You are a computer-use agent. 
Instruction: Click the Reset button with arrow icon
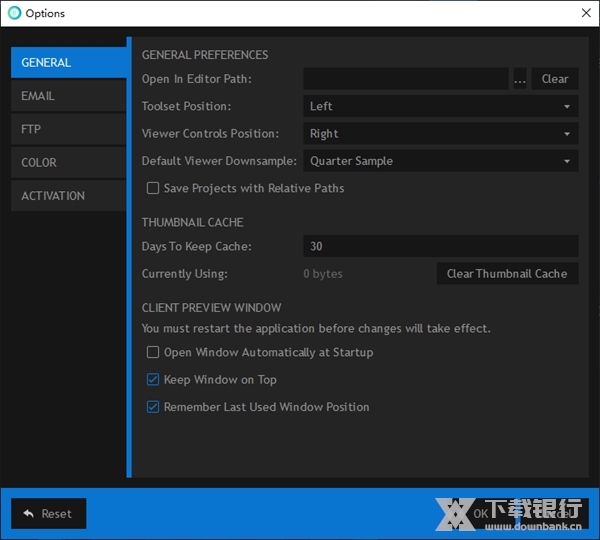tap(48, 514)
